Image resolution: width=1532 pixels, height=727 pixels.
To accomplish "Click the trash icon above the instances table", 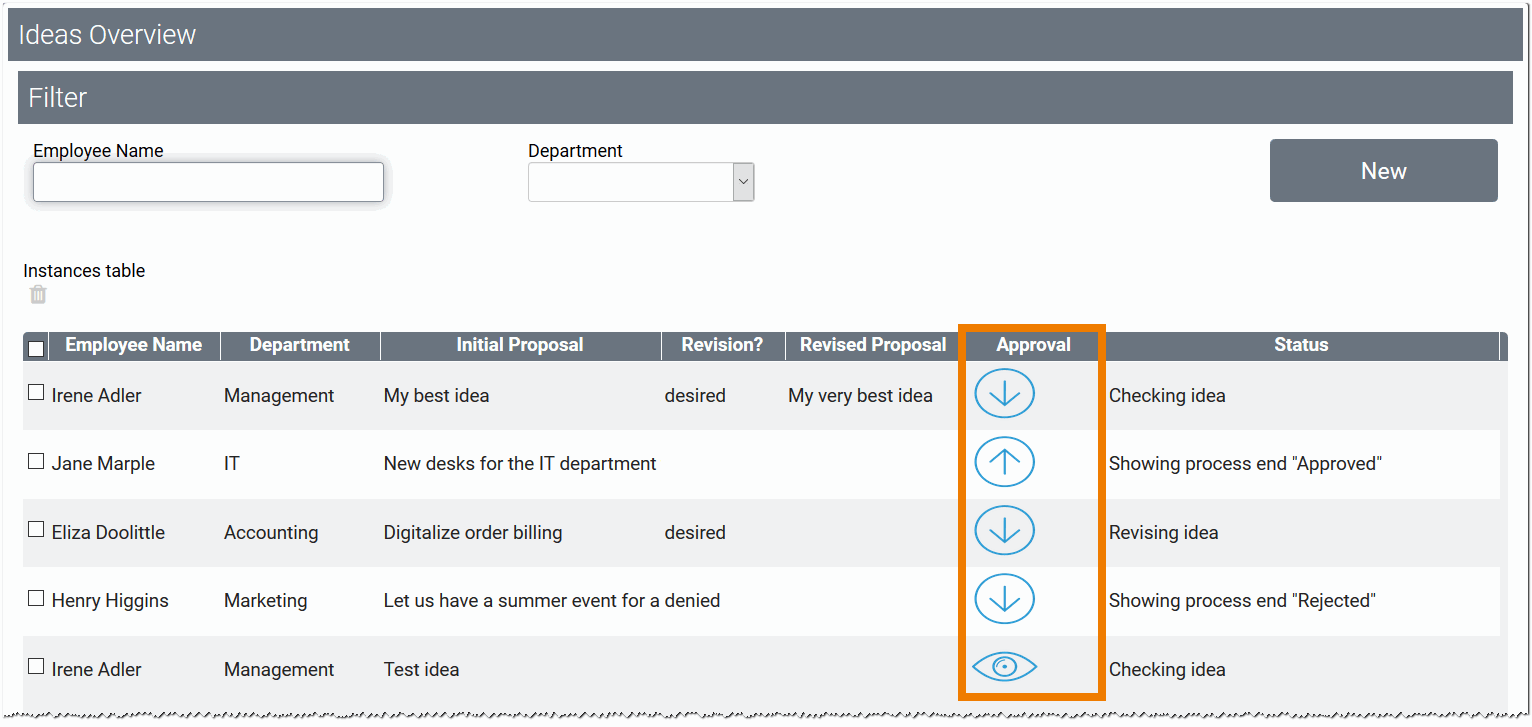I will pyautogui.click(x=37, y=294).
